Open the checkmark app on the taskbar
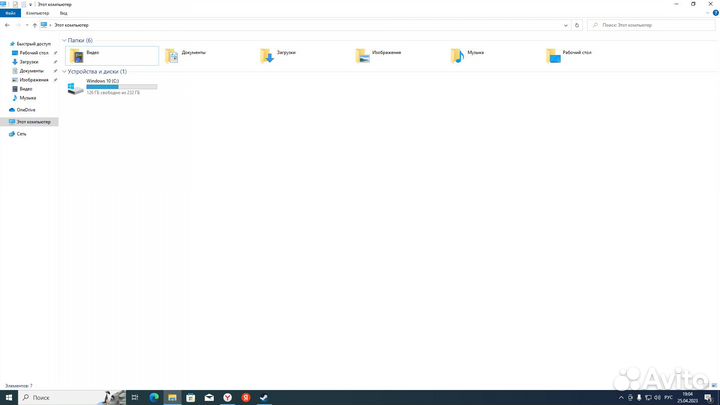This screenshot has height=405, width=720. [x=264, y=398]
